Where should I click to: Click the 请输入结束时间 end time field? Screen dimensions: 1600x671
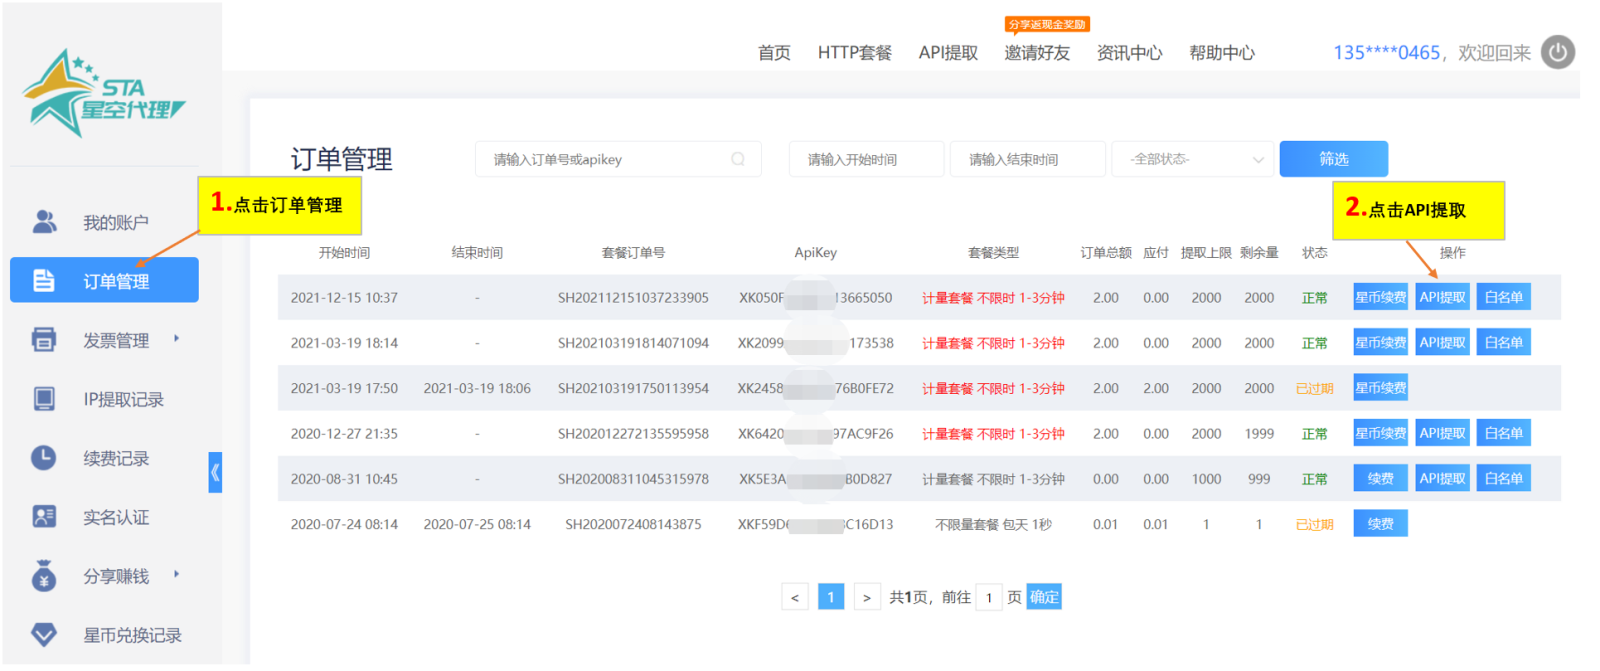pyautogui.click(x=1028, y=159)
